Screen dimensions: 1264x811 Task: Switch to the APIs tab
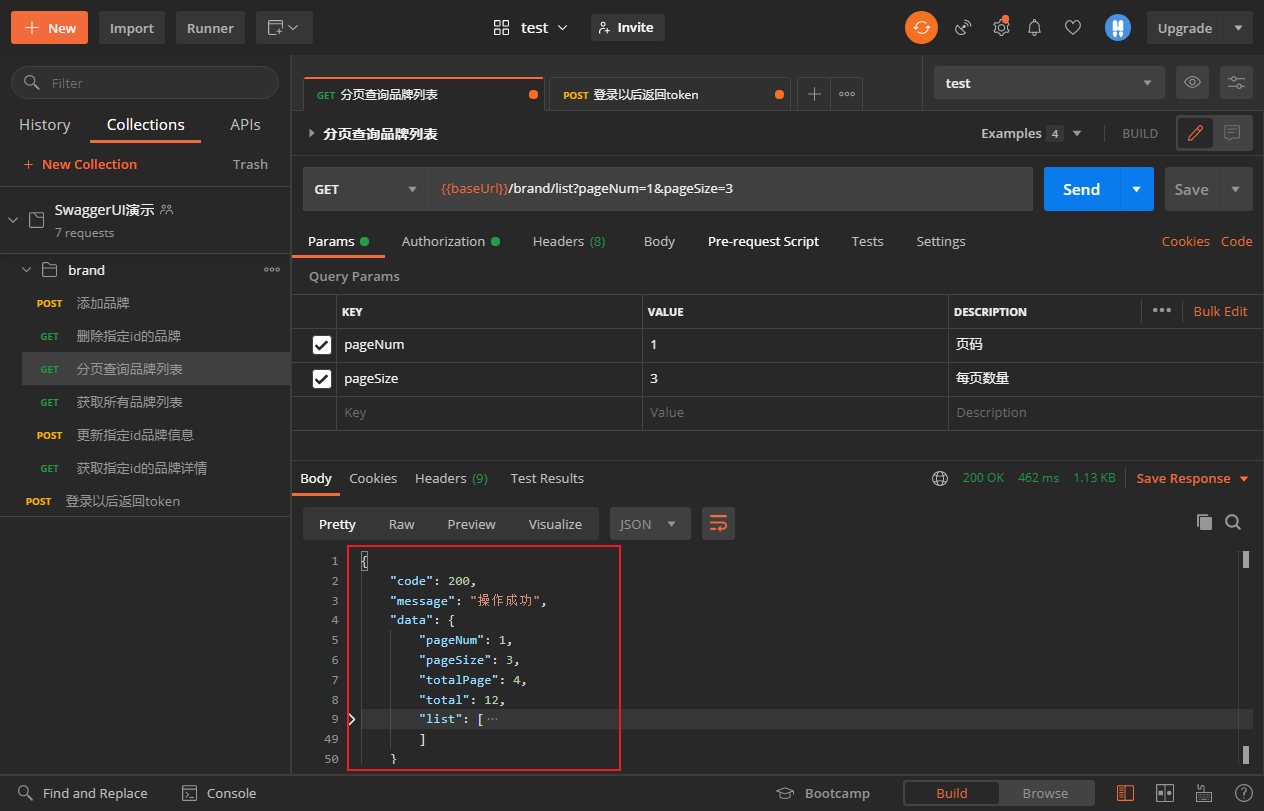[x=245, y=125]
